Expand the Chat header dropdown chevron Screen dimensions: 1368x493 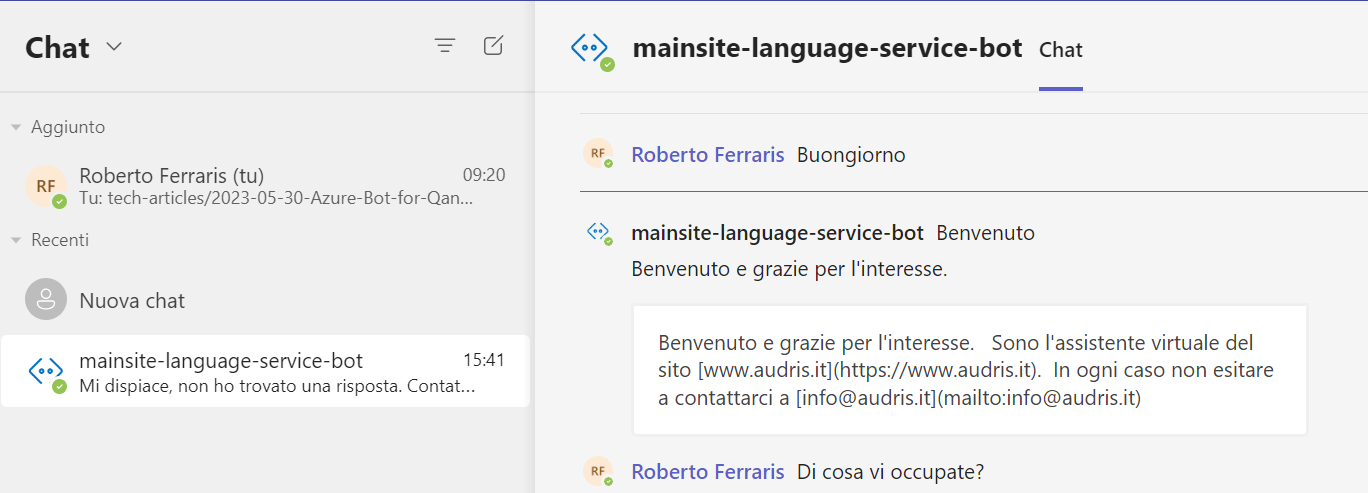click(114, 47)
